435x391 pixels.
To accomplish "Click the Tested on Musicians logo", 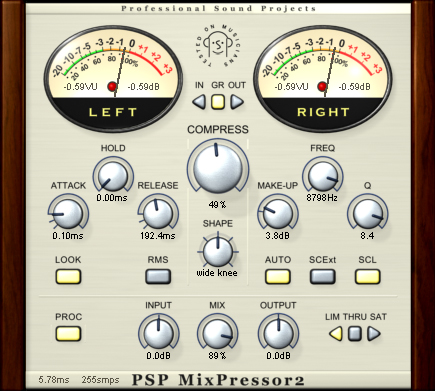I will pos(218,47).
